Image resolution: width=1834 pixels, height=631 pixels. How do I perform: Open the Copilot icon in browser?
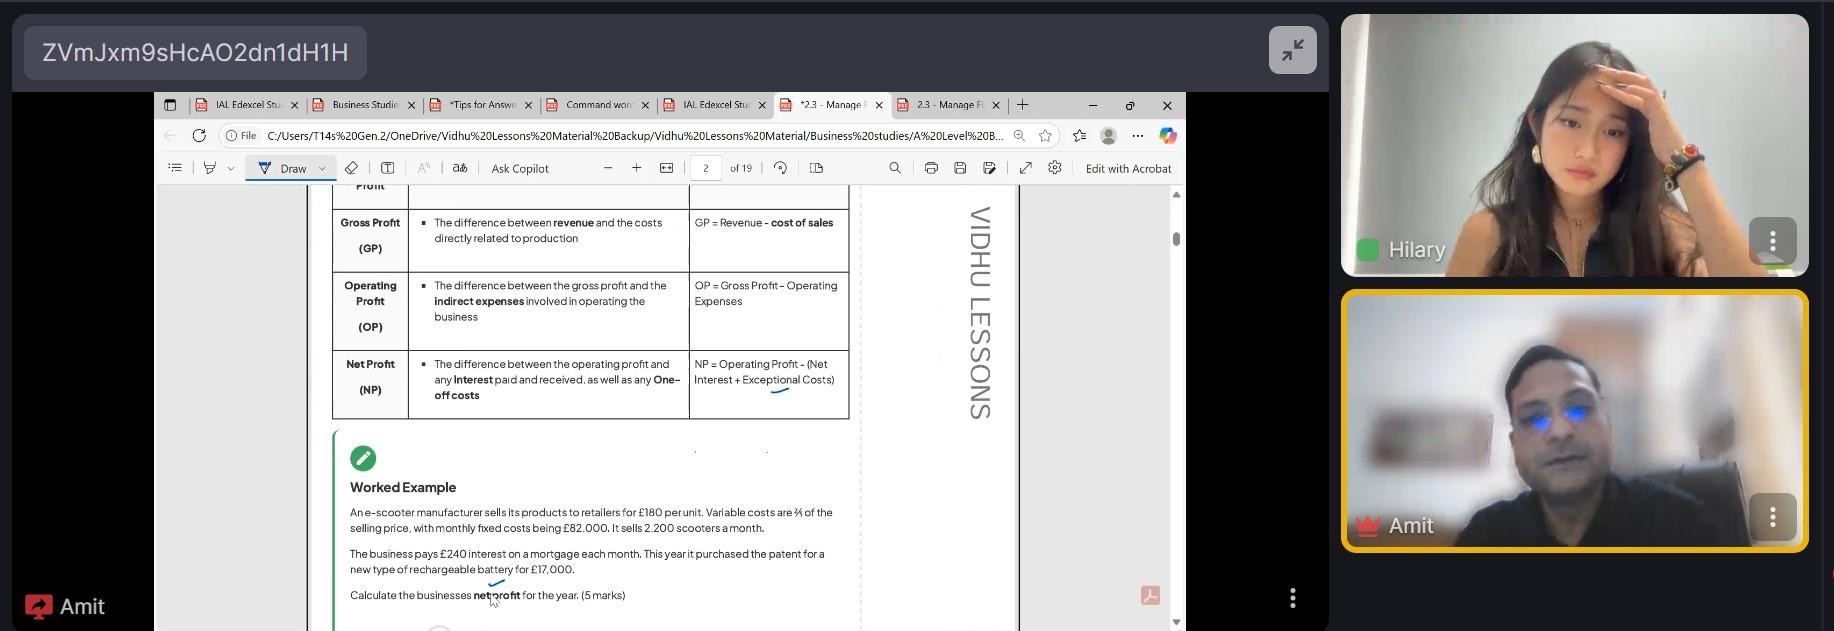[1167, 135]
